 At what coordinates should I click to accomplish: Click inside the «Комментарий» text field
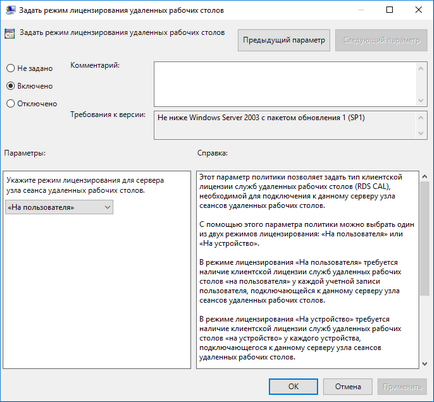coord(285,84)
